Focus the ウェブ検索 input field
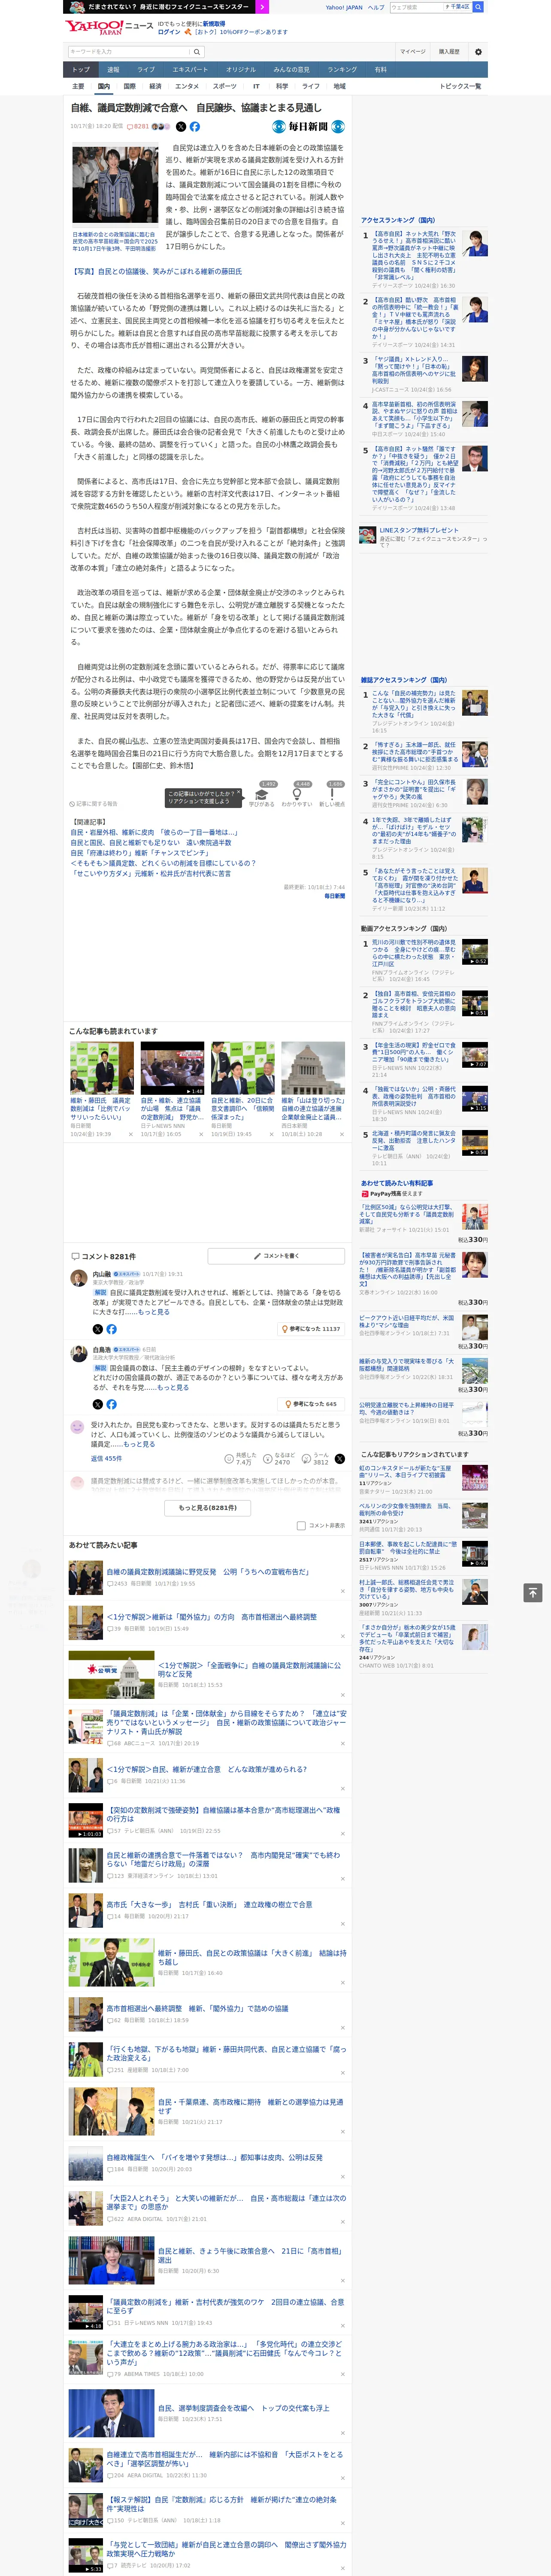551x2576 pixels. [417, 7]
